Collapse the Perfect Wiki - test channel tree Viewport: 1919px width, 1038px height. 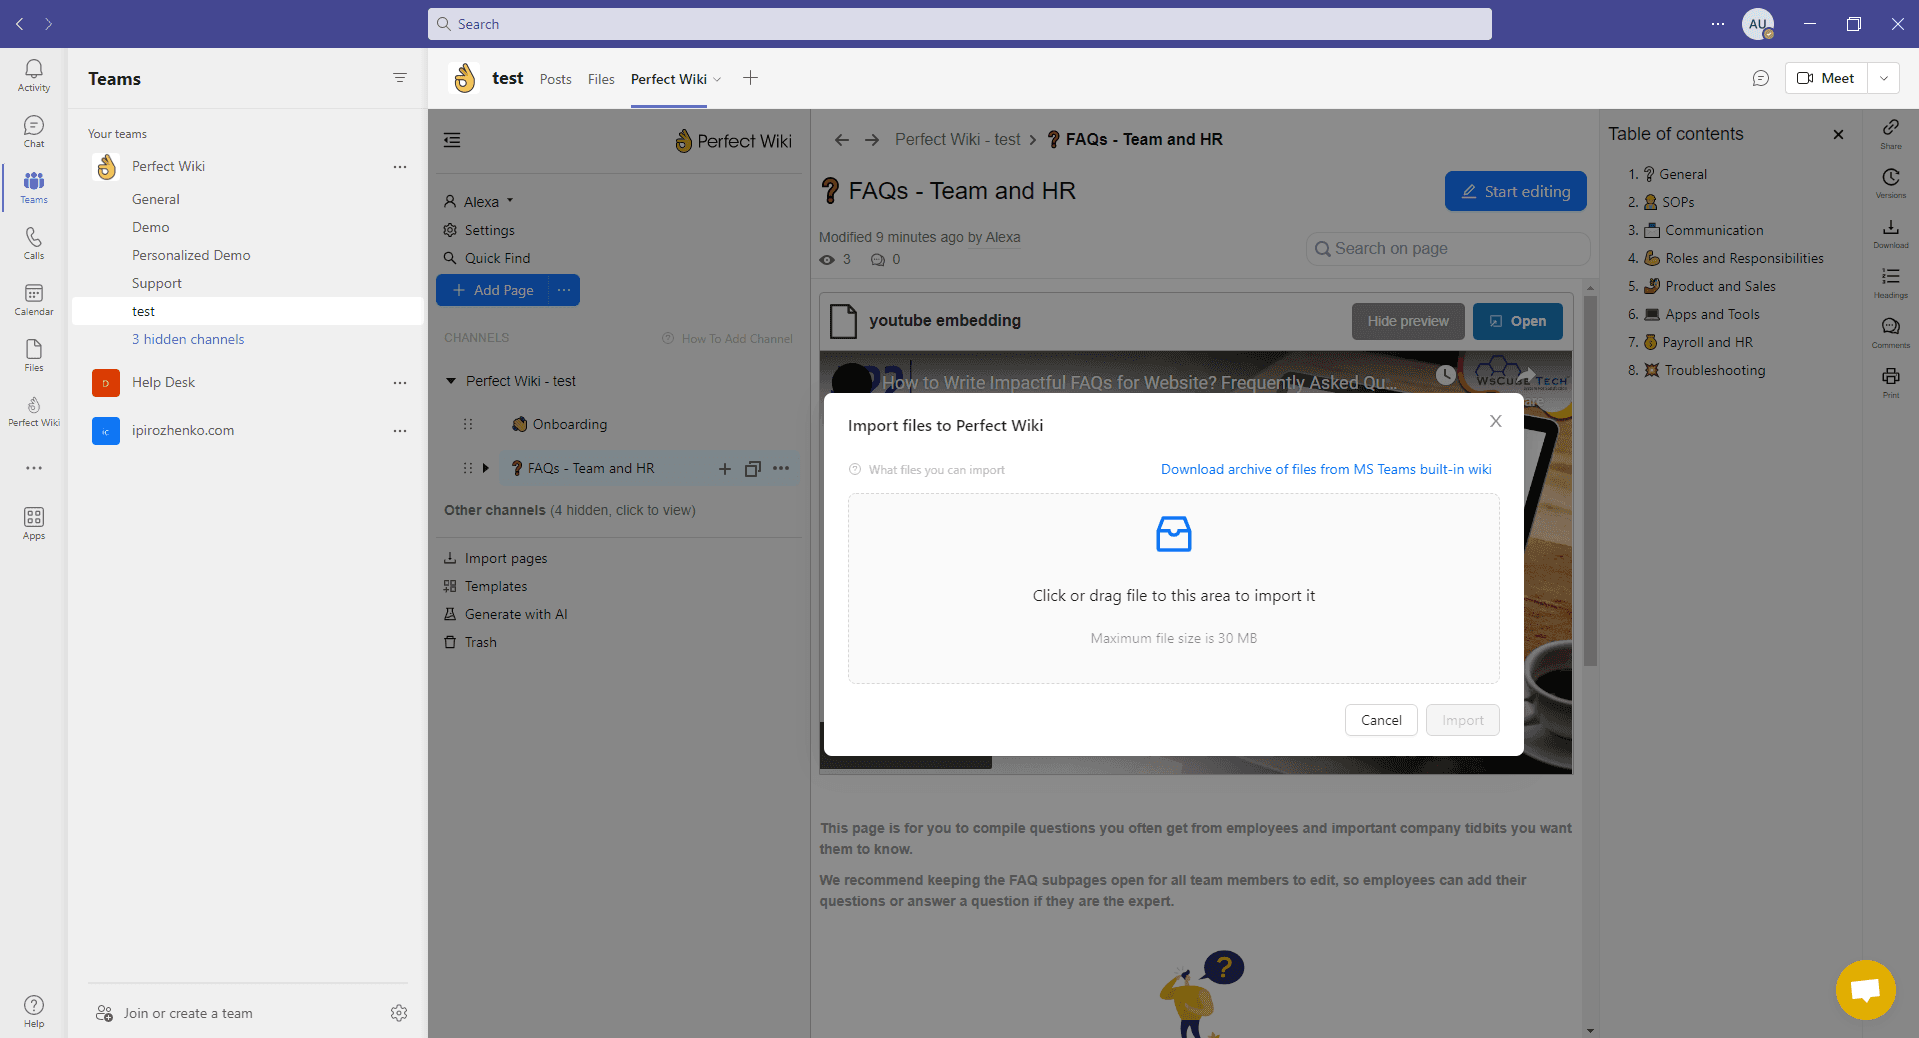(451, 381)
